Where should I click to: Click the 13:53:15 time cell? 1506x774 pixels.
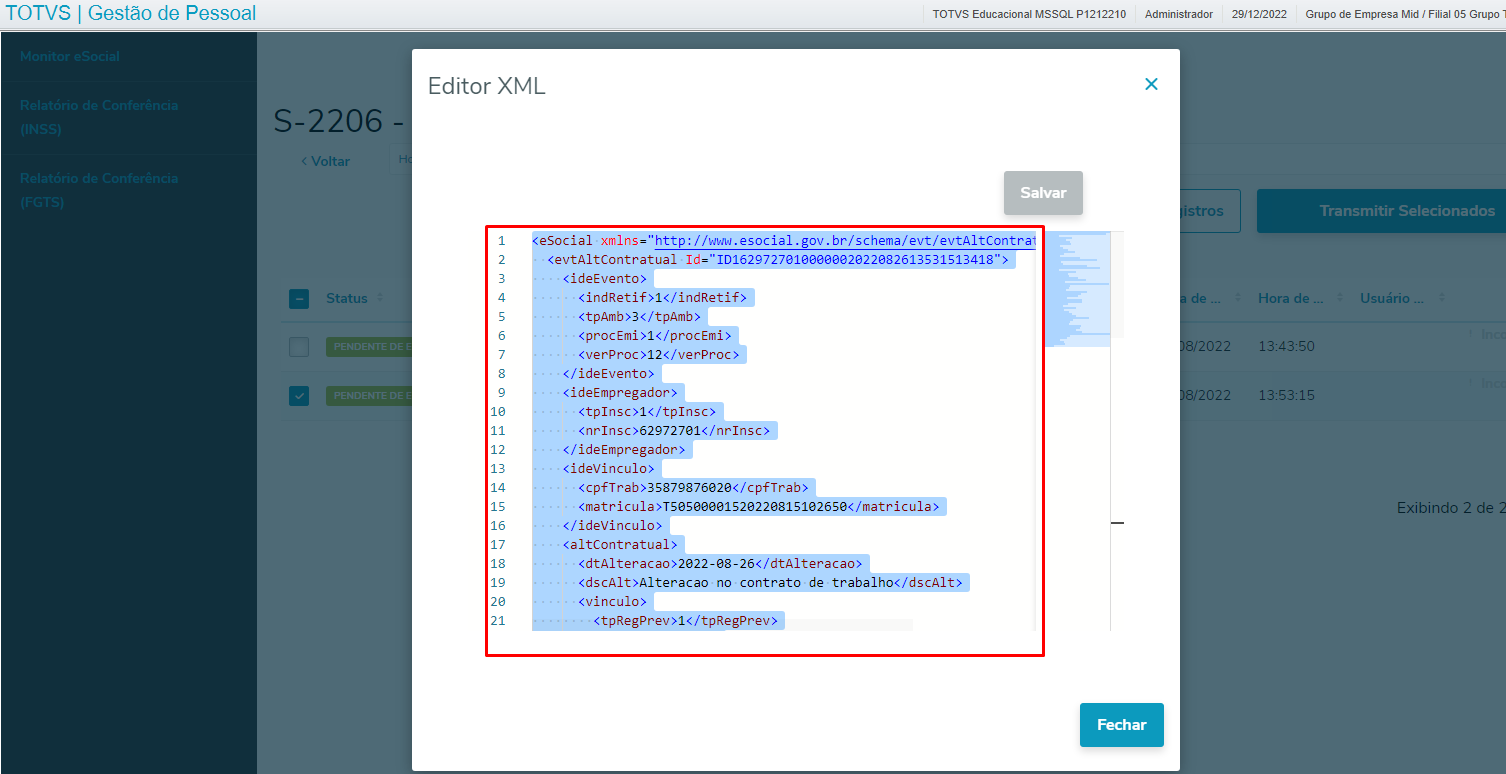pyautogui.click(x=1286, y=396)
